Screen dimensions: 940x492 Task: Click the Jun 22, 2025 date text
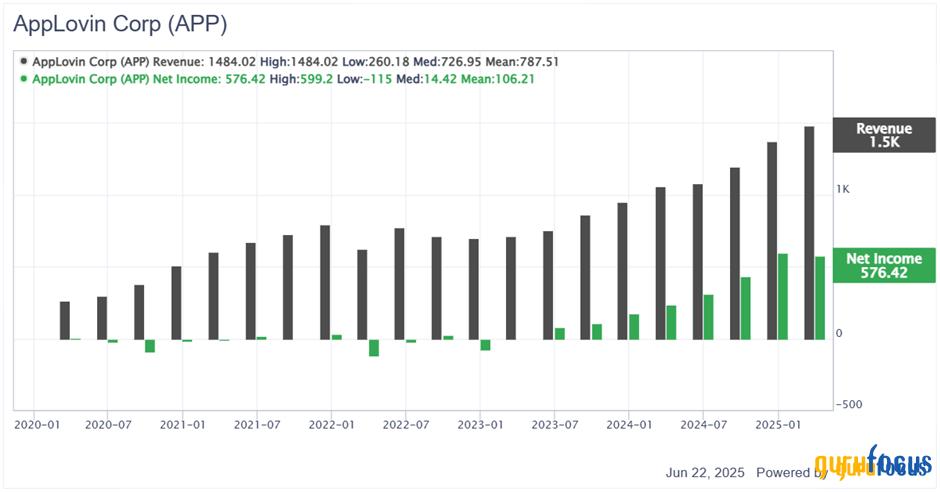[x=705, y=473]
